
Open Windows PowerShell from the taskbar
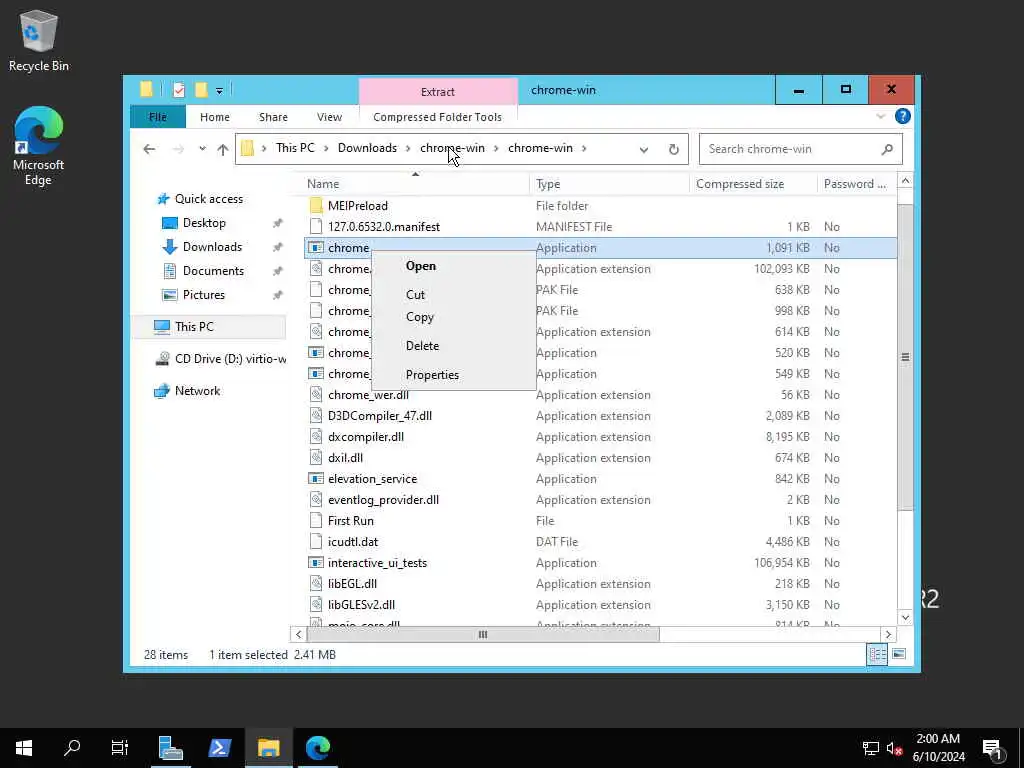point(219,748)
